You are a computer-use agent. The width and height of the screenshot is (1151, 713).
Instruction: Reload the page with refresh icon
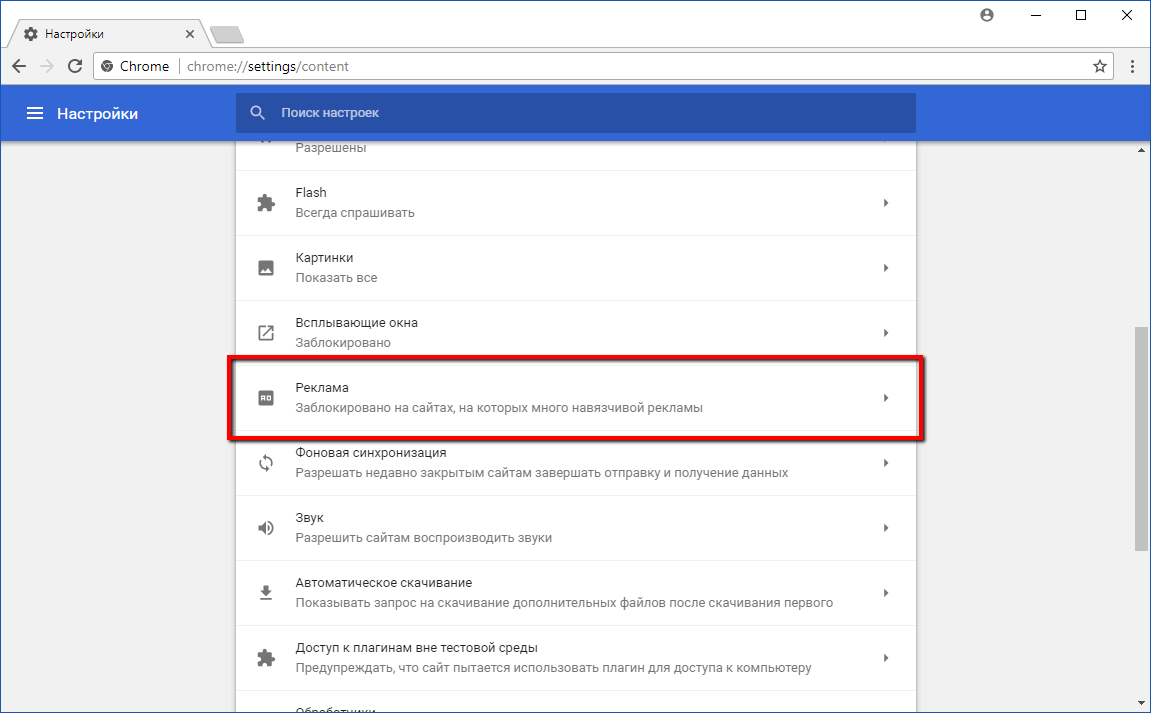pos(75,66)
